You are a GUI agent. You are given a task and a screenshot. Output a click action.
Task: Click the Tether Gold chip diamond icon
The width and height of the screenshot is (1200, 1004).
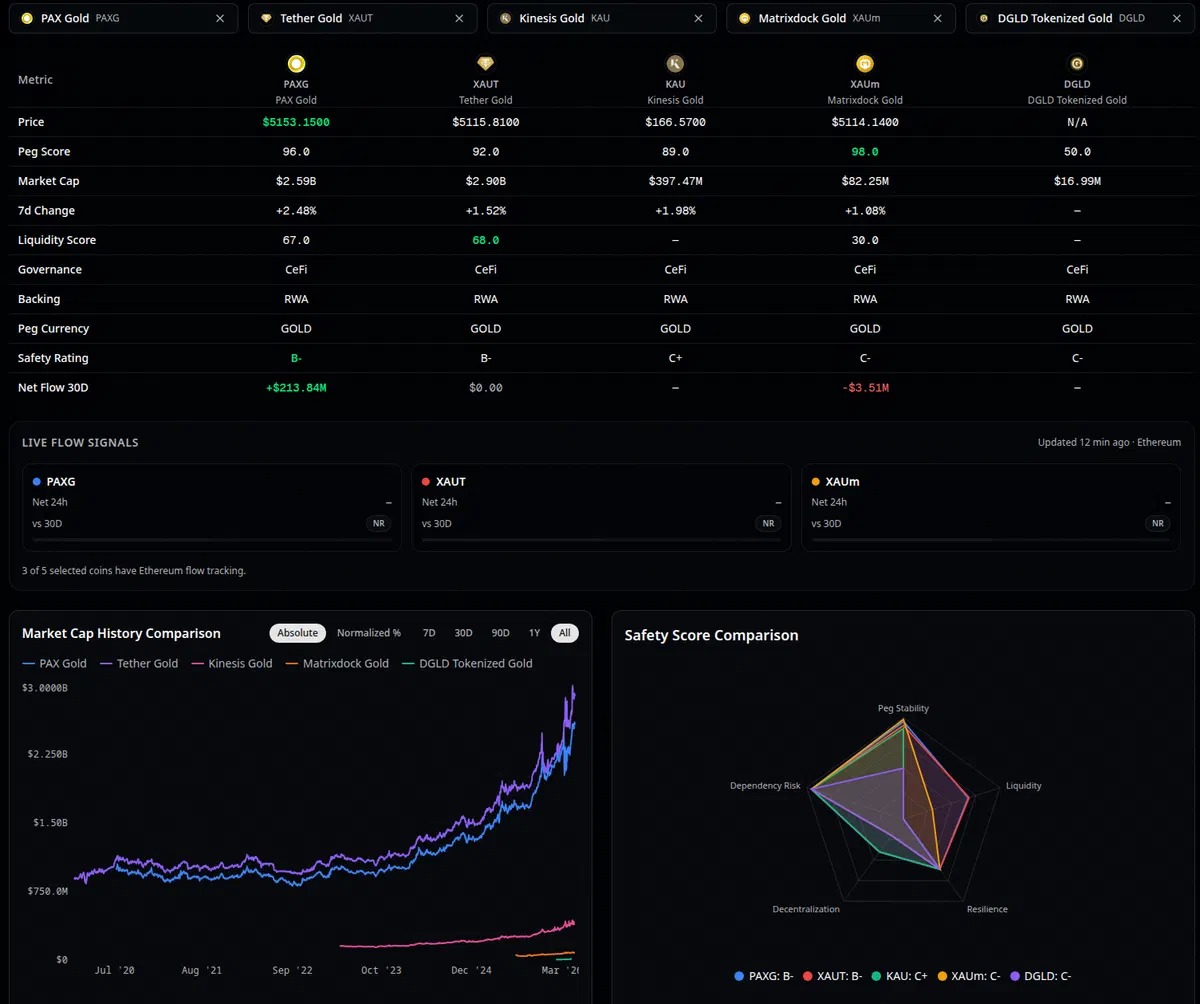[x=266, y=18]
